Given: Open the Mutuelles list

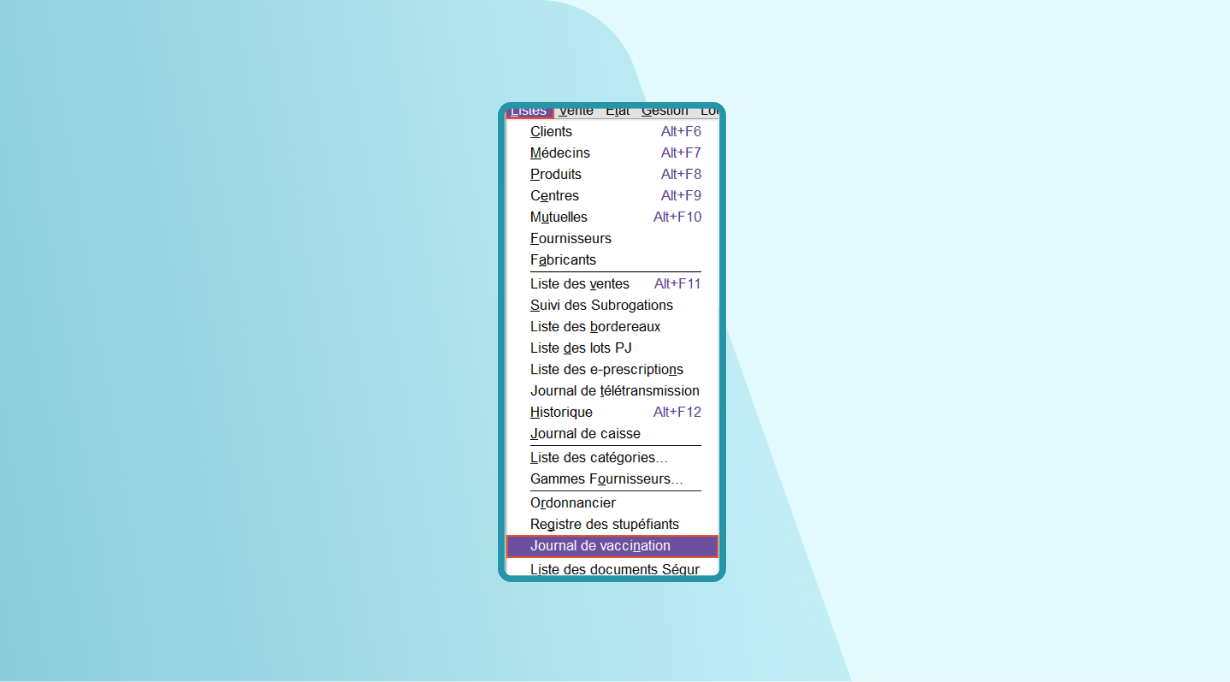Looking at the screenshot, I should tap(559, 217).
